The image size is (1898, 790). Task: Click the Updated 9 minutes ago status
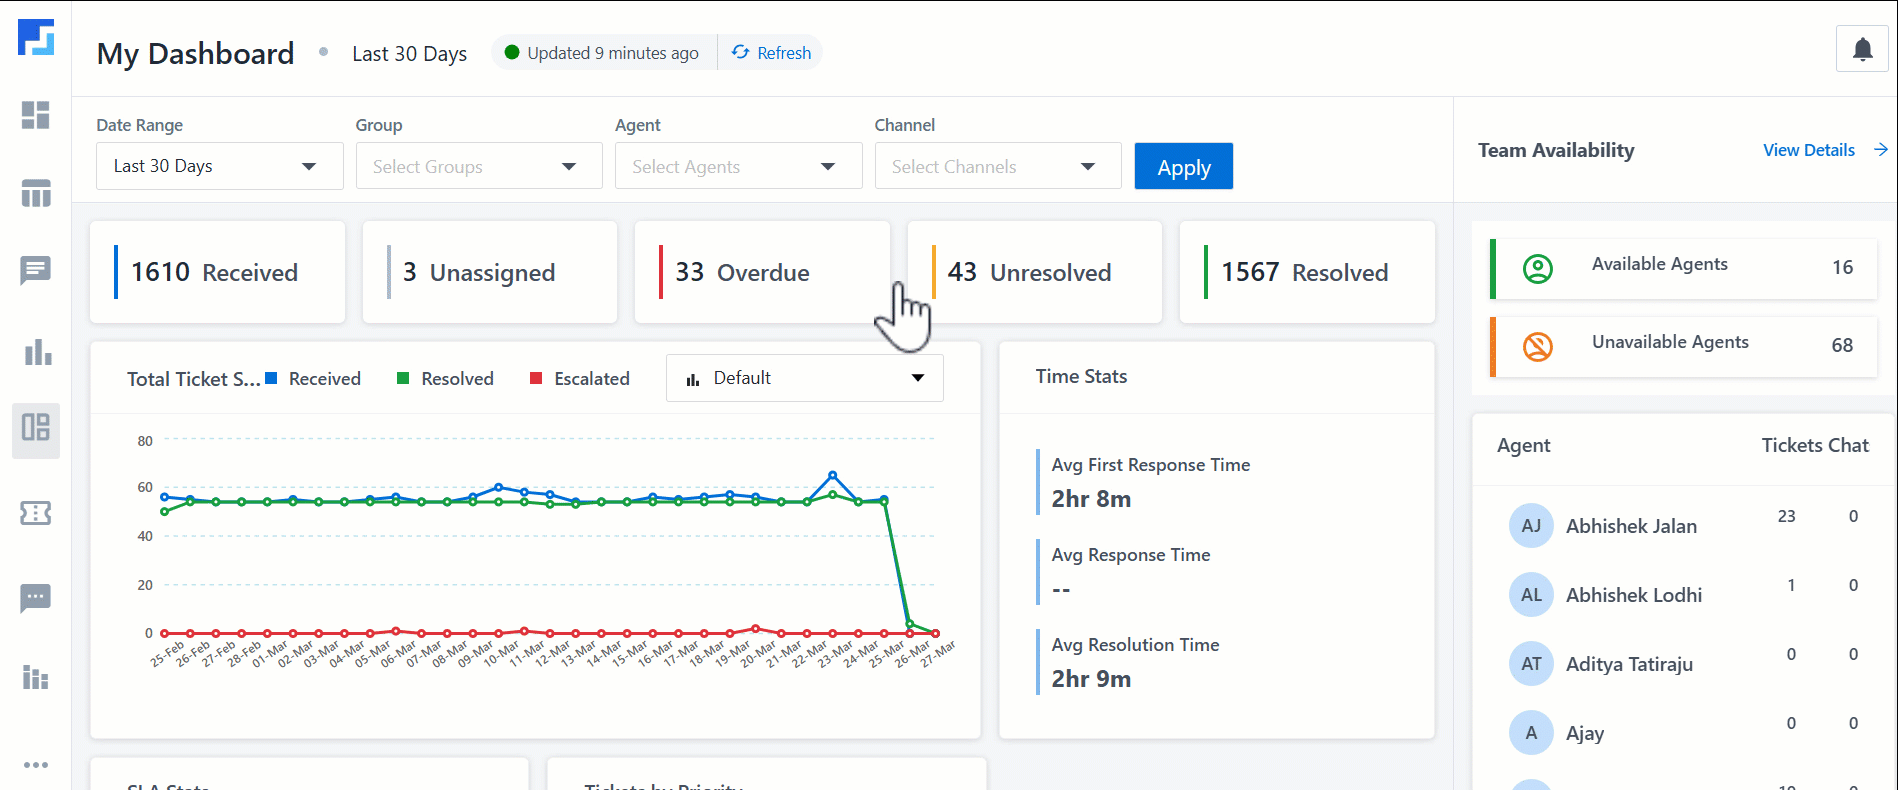click(603, 53)
